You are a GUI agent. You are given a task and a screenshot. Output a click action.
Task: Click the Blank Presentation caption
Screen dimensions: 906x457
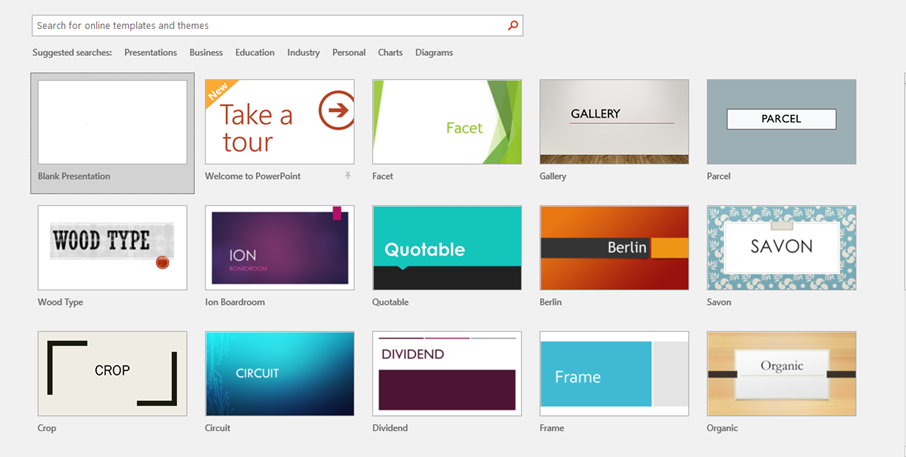74,176
